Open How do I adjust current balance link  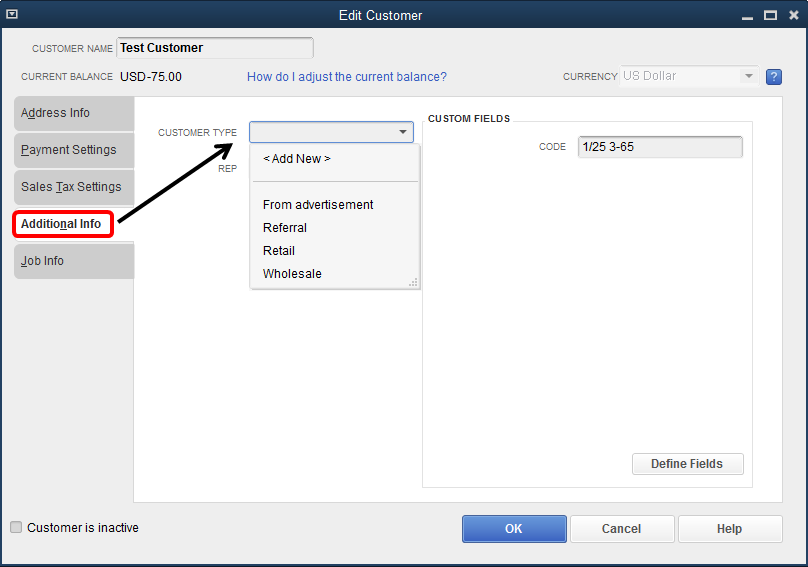coord(346,77)
